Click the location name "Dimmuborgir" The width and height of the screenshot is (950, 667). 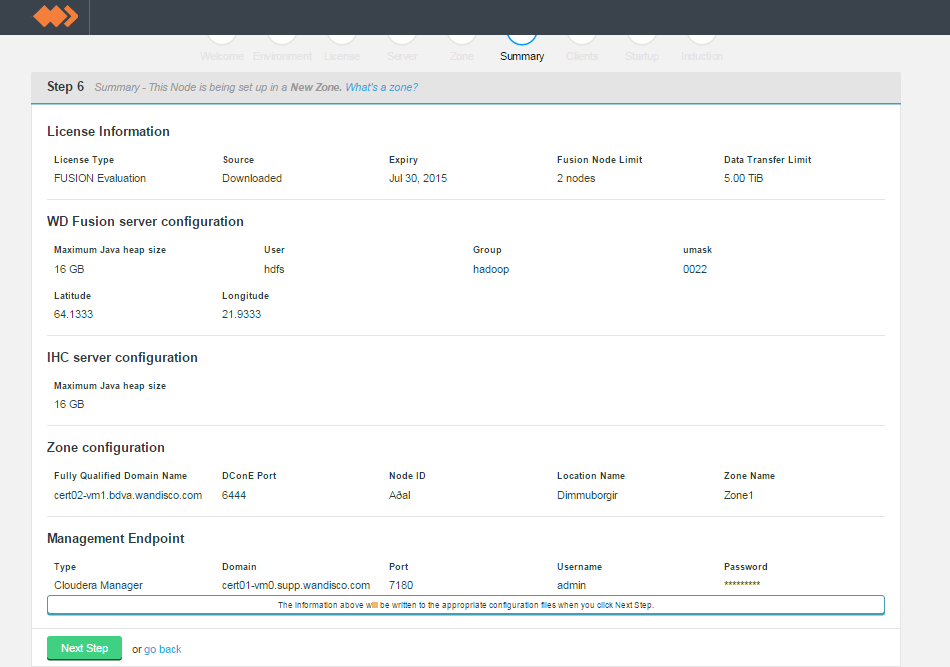[x=587, y=495]
